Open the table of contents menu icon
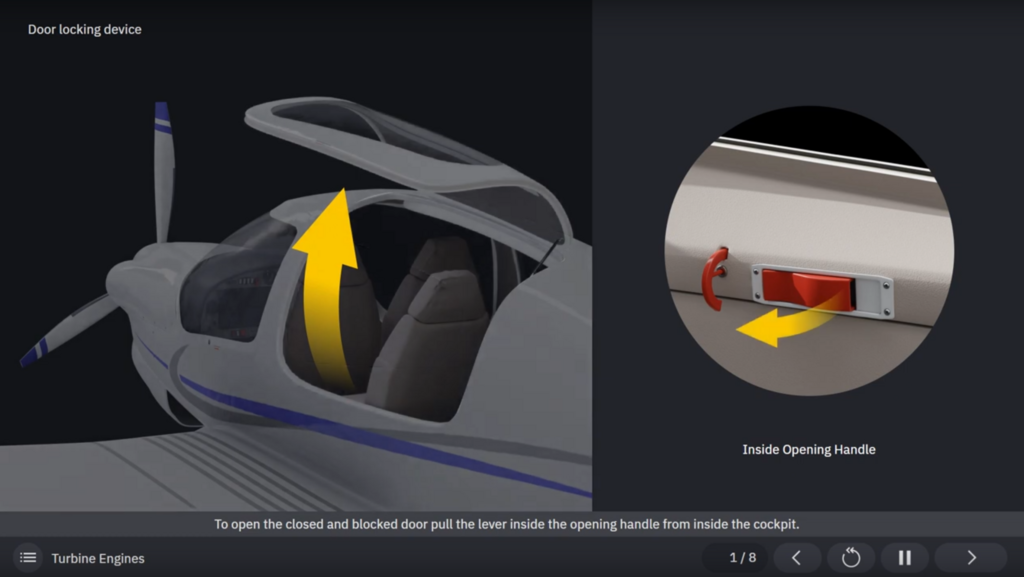This screenshot has width=1024, height=577. coord(28,557)
